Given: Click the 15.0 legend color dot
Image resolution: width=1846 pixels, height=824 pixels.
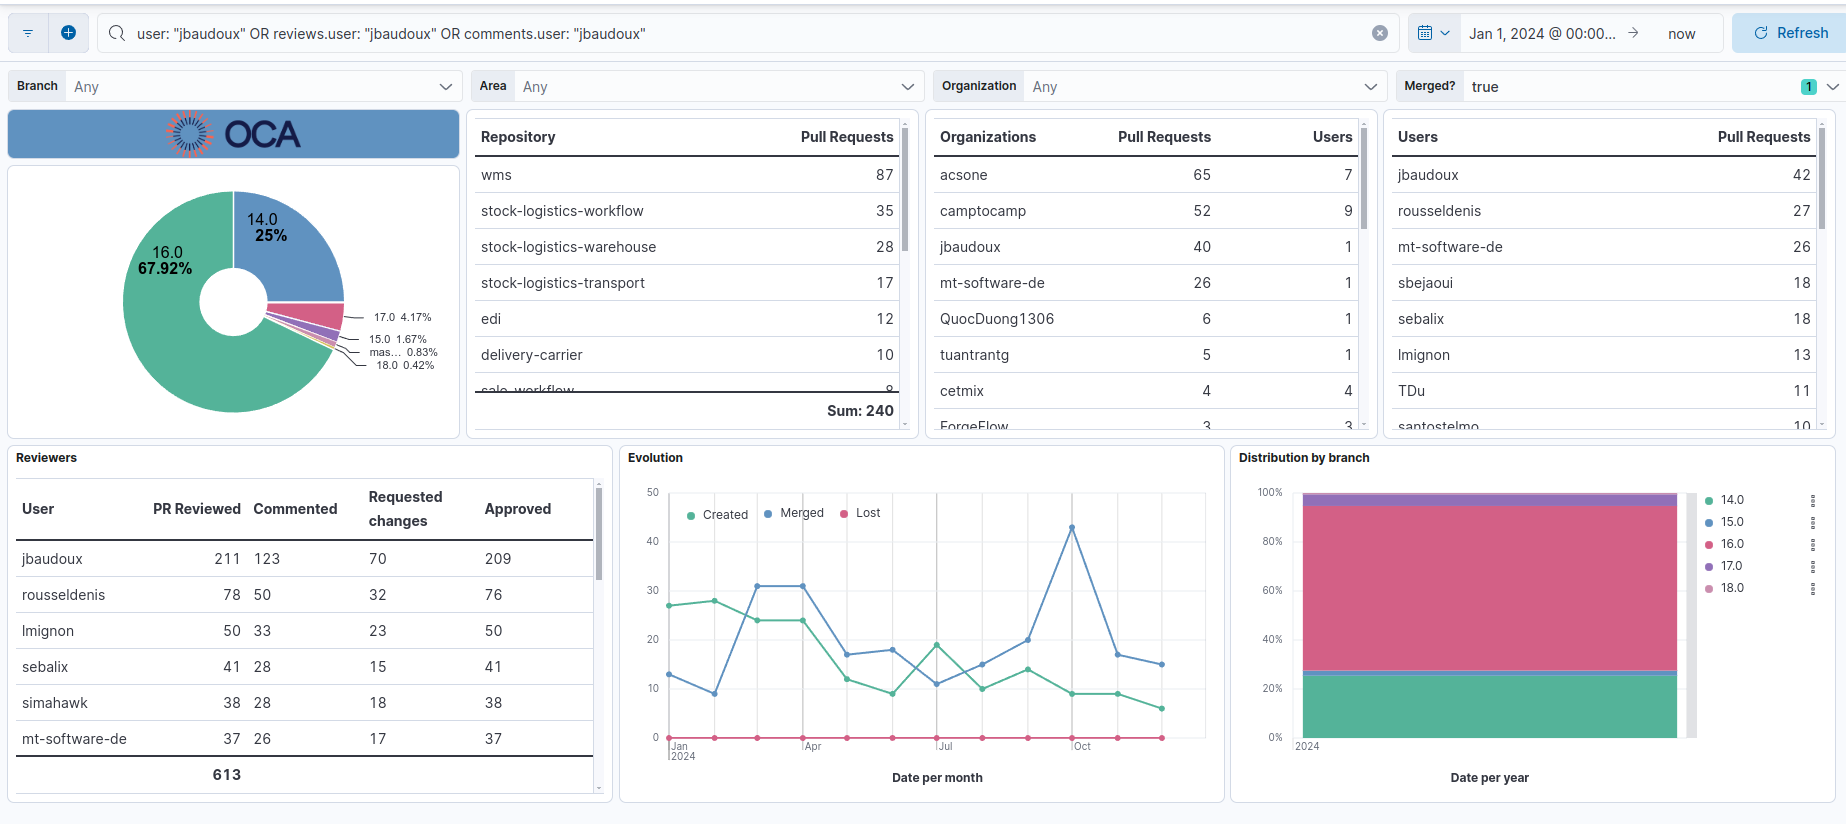Looking at the screenshot, I should click(1709, 523).
